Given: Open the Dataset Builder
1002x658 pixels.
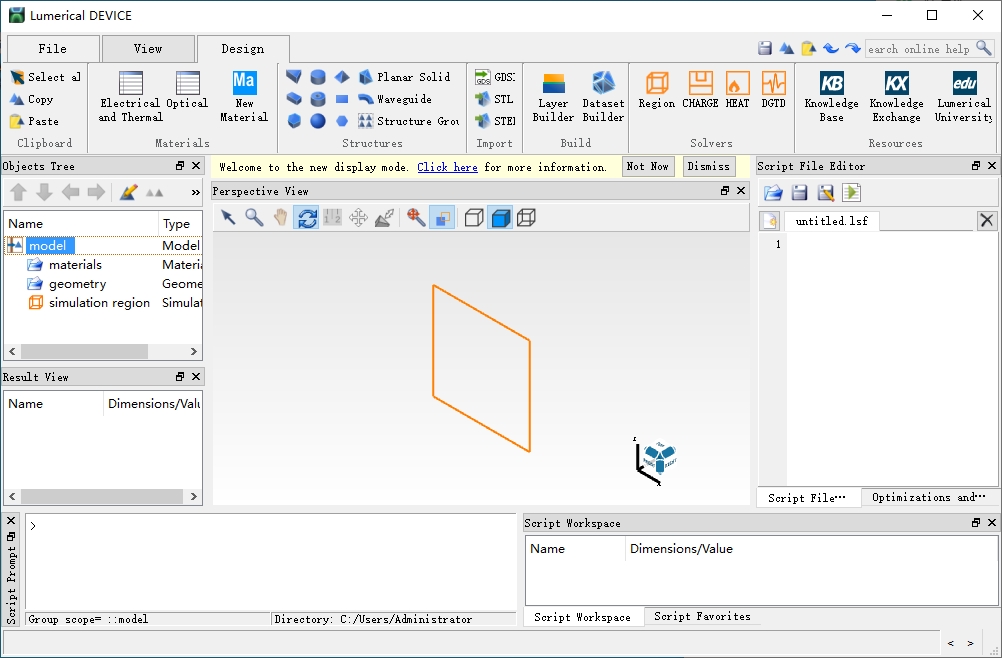Looking at the screenshot, I should pyautogui.click(x=603, y=96).
